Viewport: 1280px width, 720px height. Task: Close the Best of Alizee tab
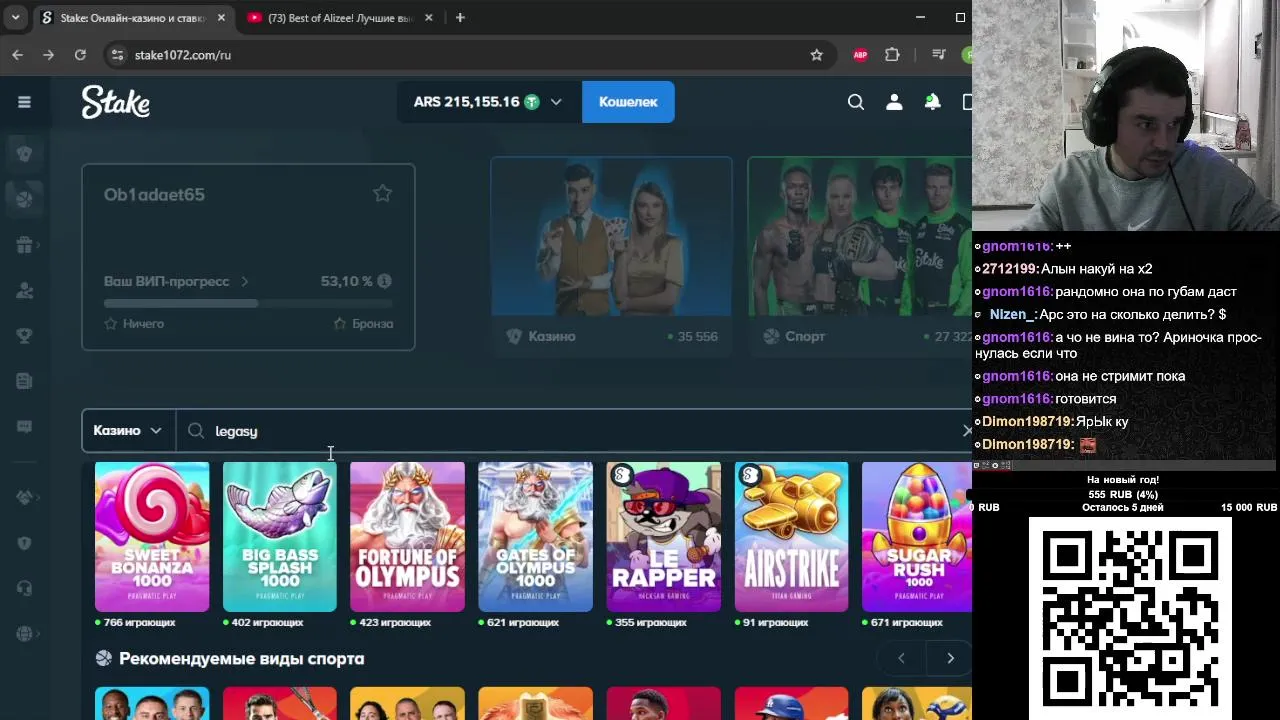tap(429, 18)
